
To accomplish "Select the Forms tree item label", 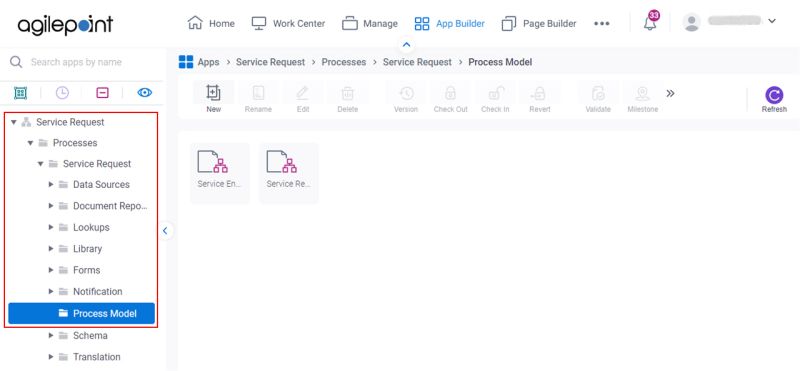I will coord(86,270).
